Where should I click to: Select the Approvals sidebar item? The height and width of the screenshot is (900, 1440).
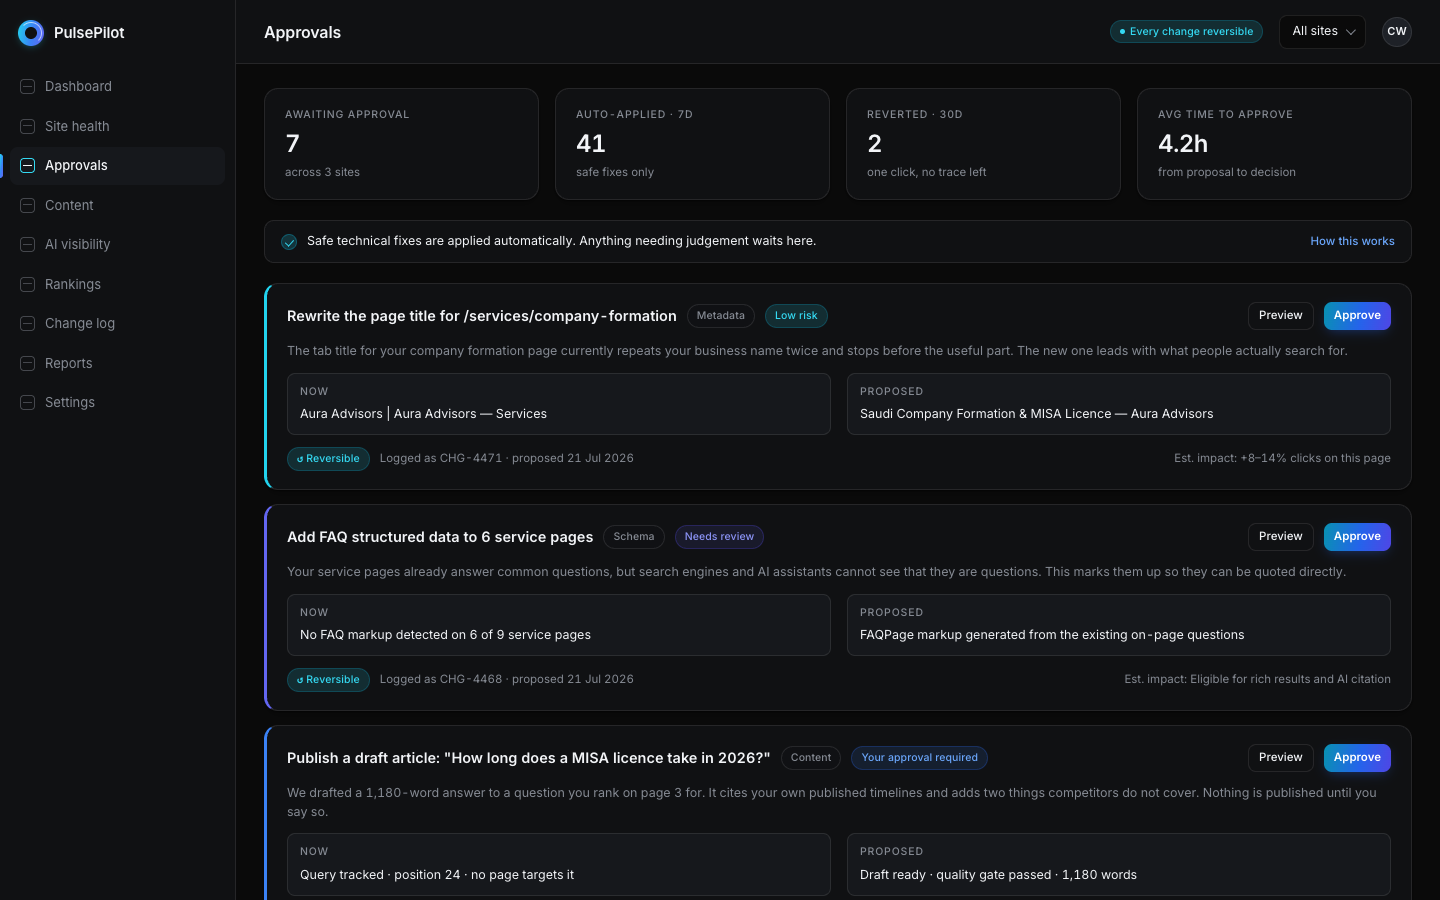tap(118, 166)
